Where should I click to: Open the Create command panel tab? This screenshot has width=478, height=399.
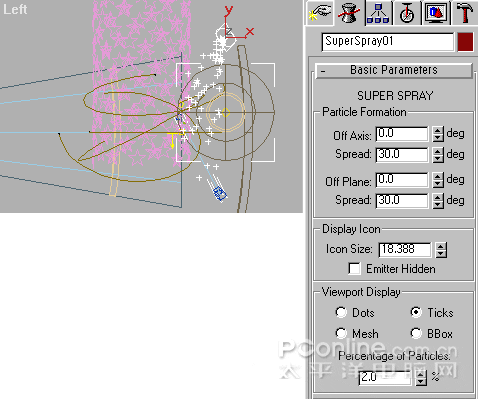pos(319,13)
